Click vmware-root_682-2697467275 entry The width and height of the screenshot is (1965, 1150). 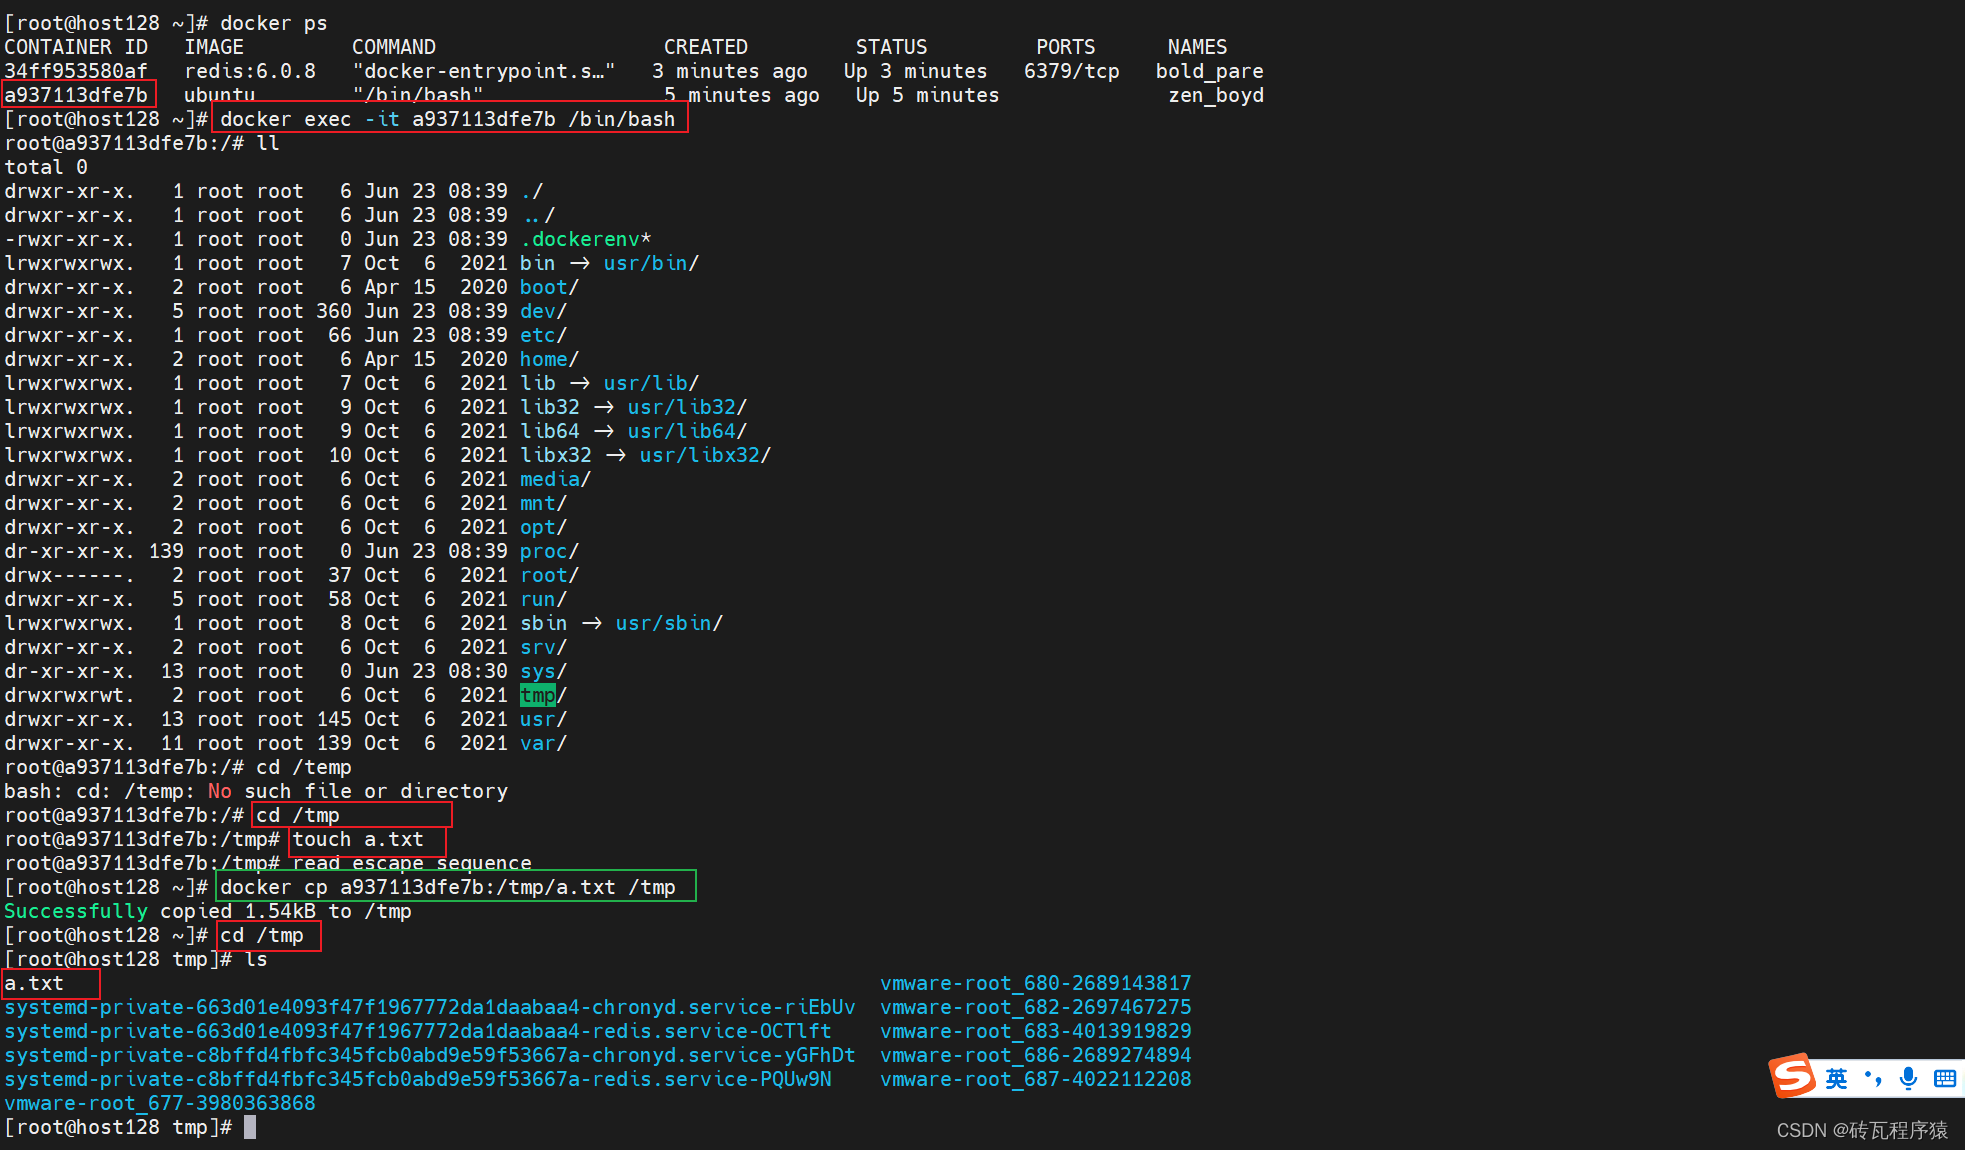[1036, 1007]
